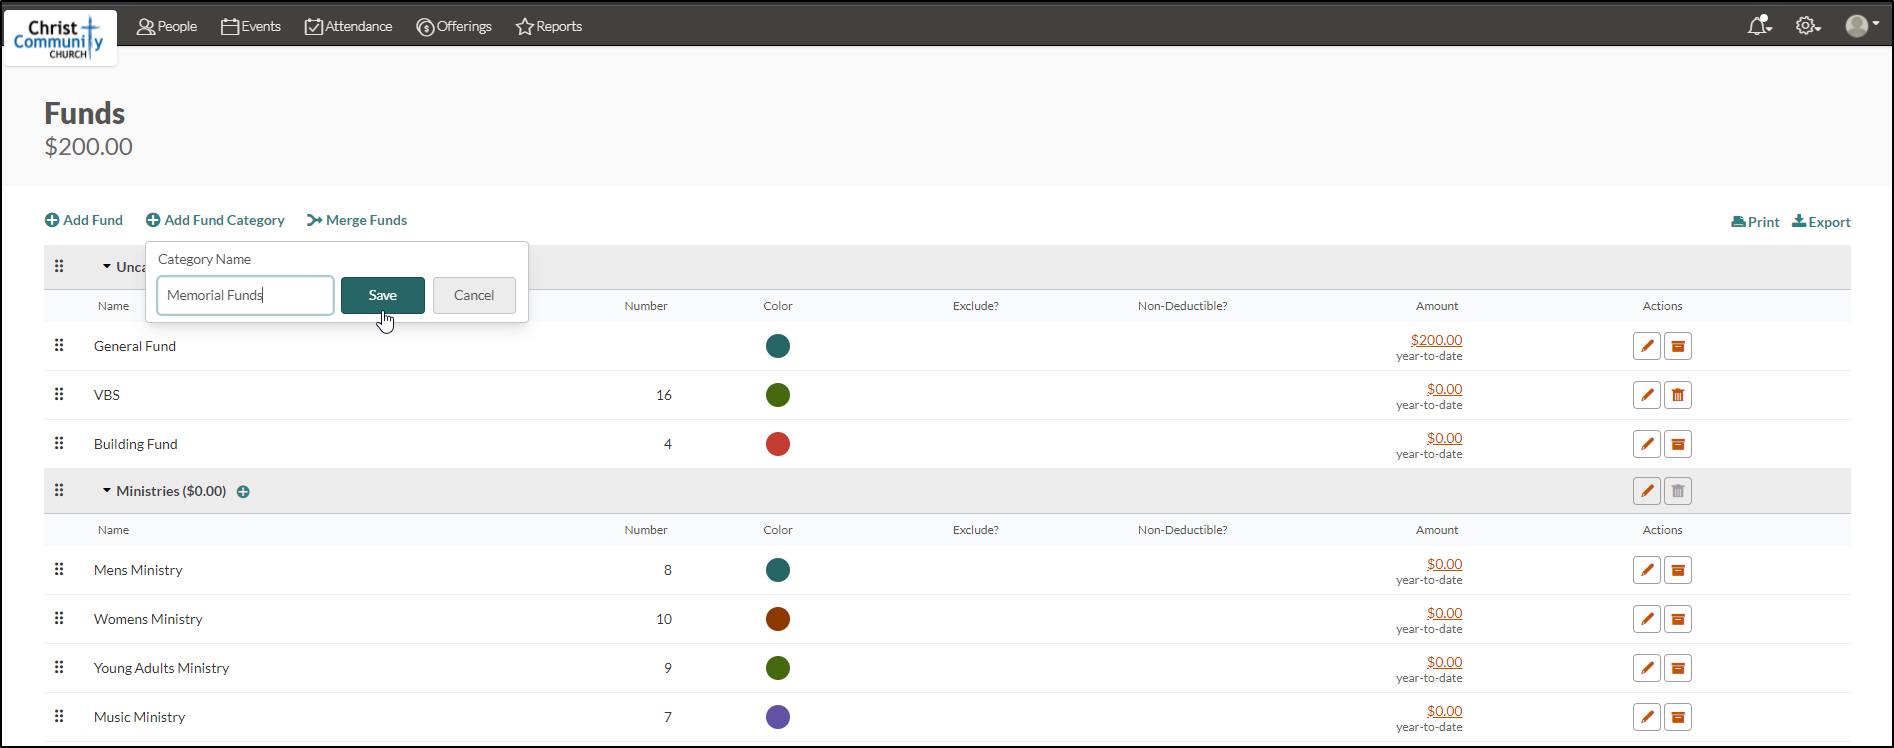1894x748 pixels.
Task: Click the drag handle for VBS row
Action: pyautogui.click(x=59, y=394)
